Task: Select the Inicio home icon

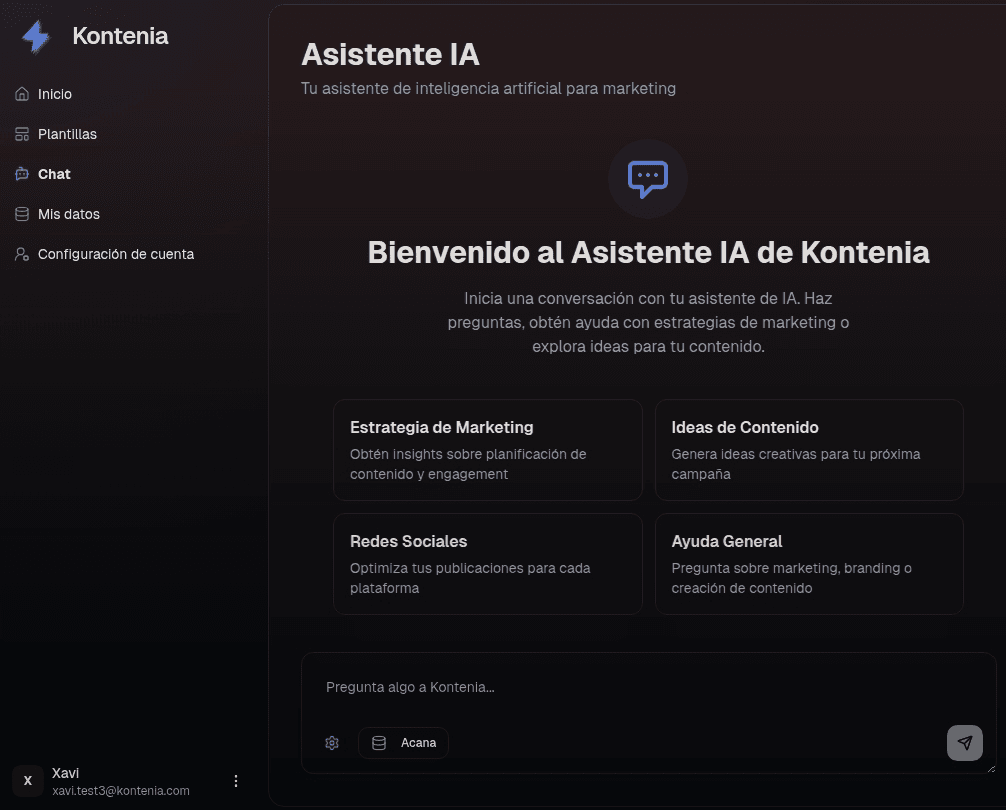Action: [x=20, y=93]
